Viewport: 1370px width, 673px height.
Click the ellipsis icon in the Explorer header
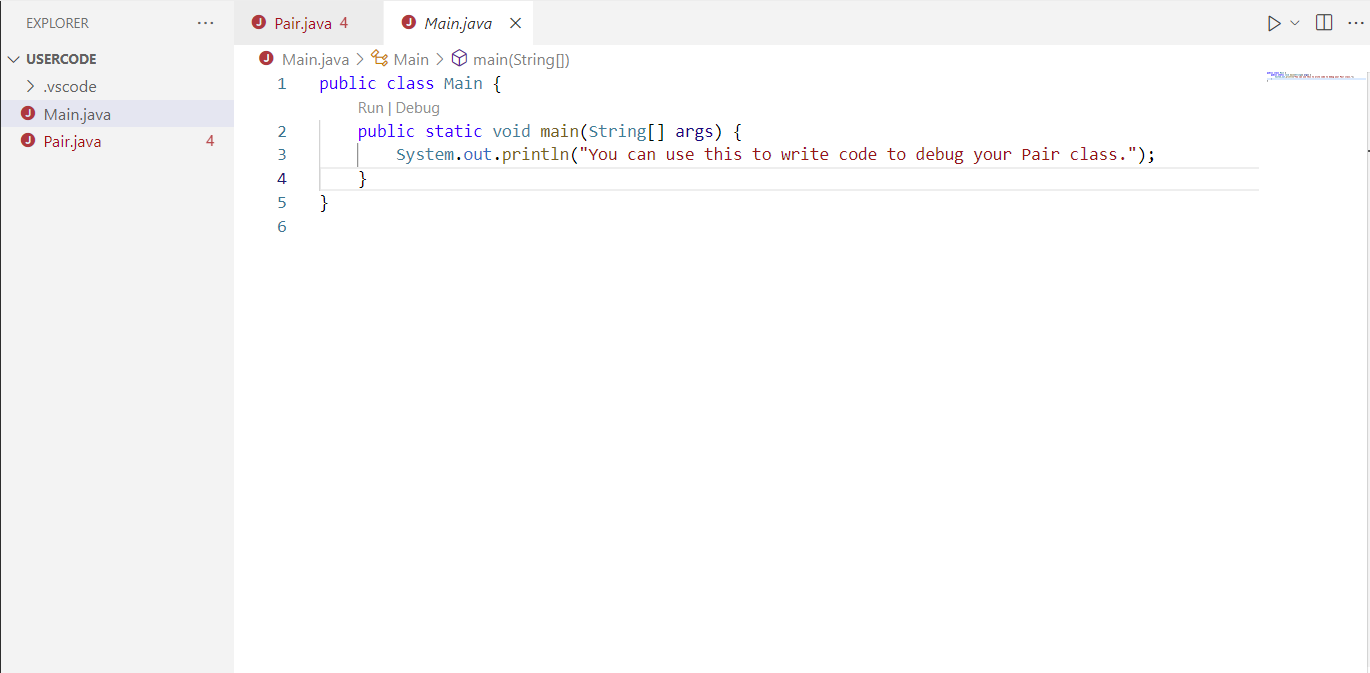coord(206,22)
